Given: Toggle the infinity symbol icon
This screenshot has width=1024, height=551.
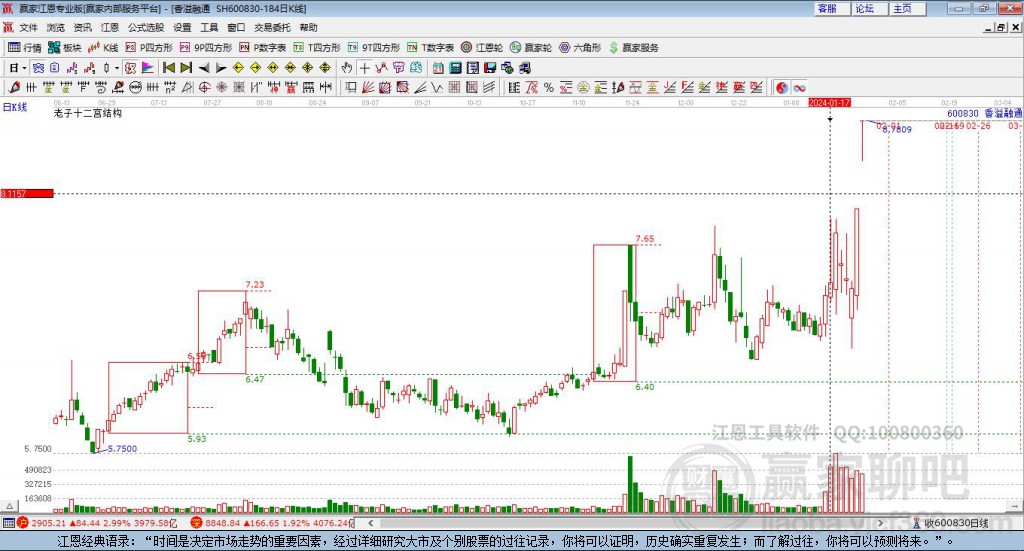Looking at the screenshot, I should click(x=799, y=87).
